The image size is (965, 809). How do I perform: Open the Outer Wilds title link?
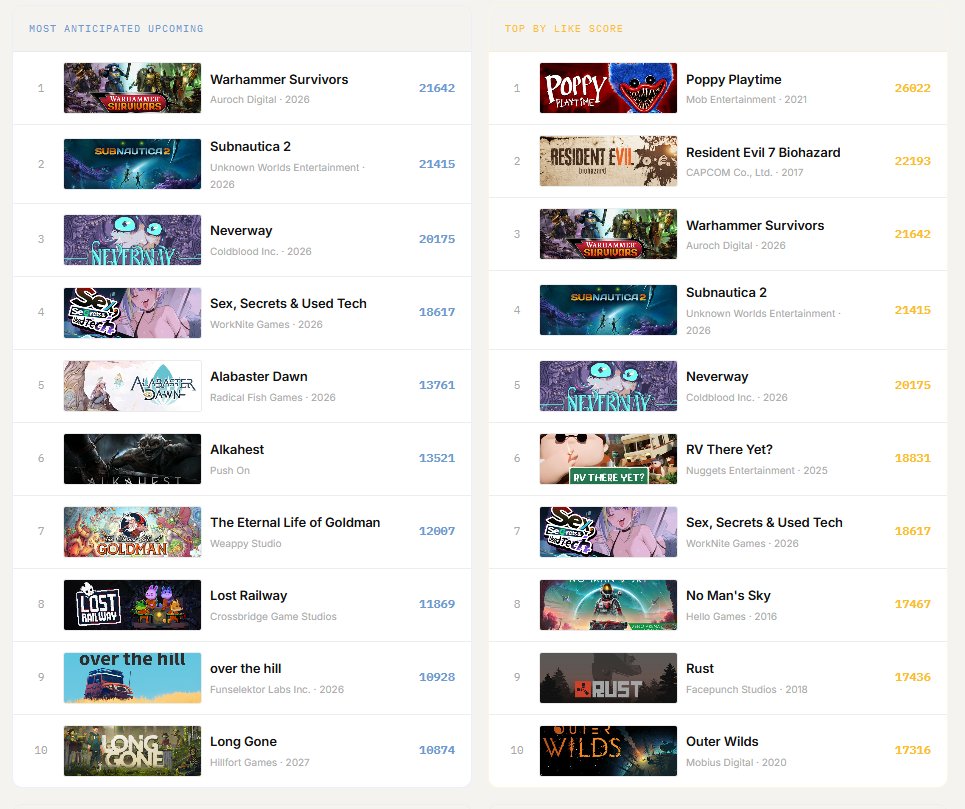[x=722, y=741]
